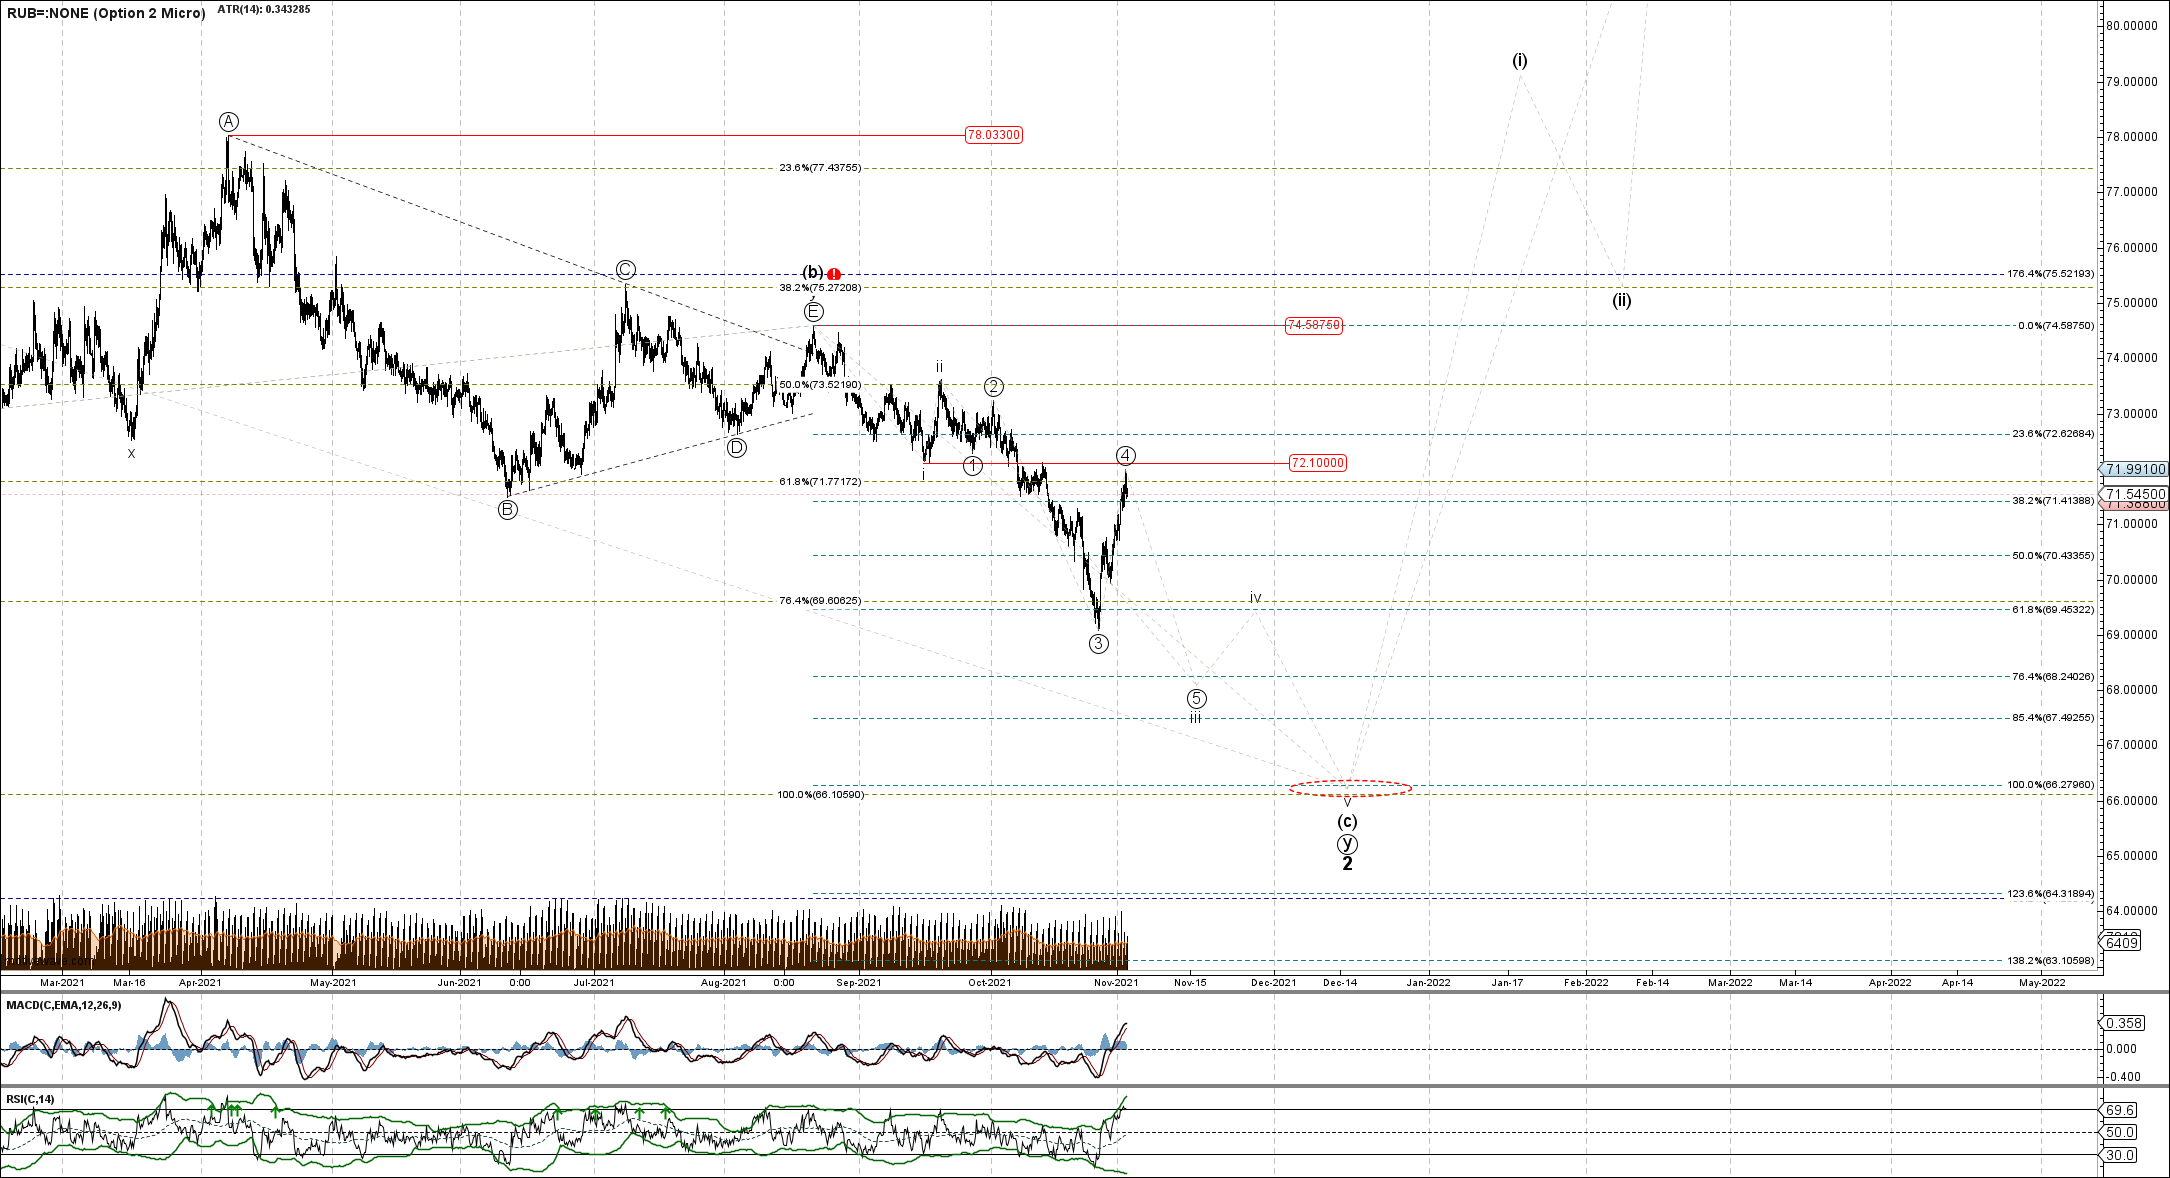The image size is (2170, 1178).
Task: Select the circled 4 wave marker
Action: click(1125, 456)
